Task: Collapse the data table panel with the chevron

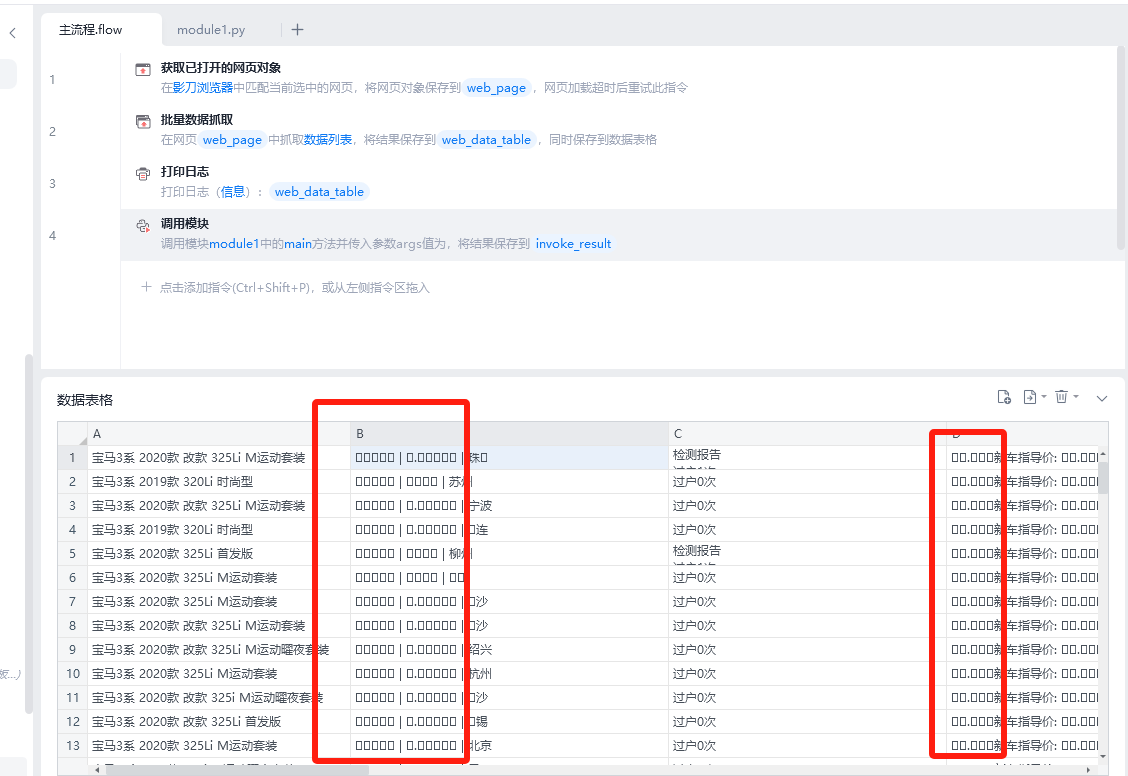Action: [1102, 398]
